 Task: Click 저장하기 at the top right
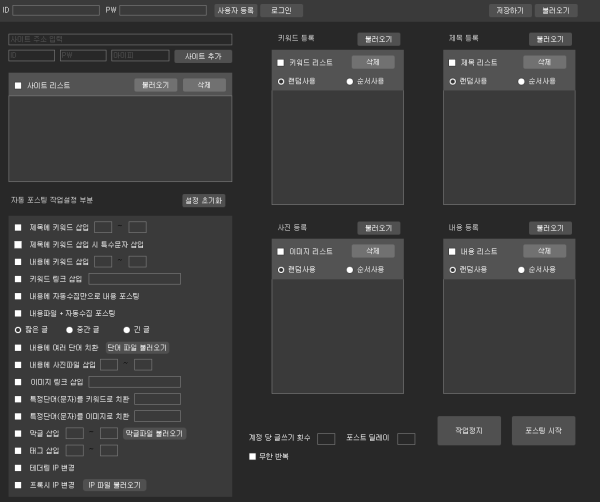coord(510,10)
